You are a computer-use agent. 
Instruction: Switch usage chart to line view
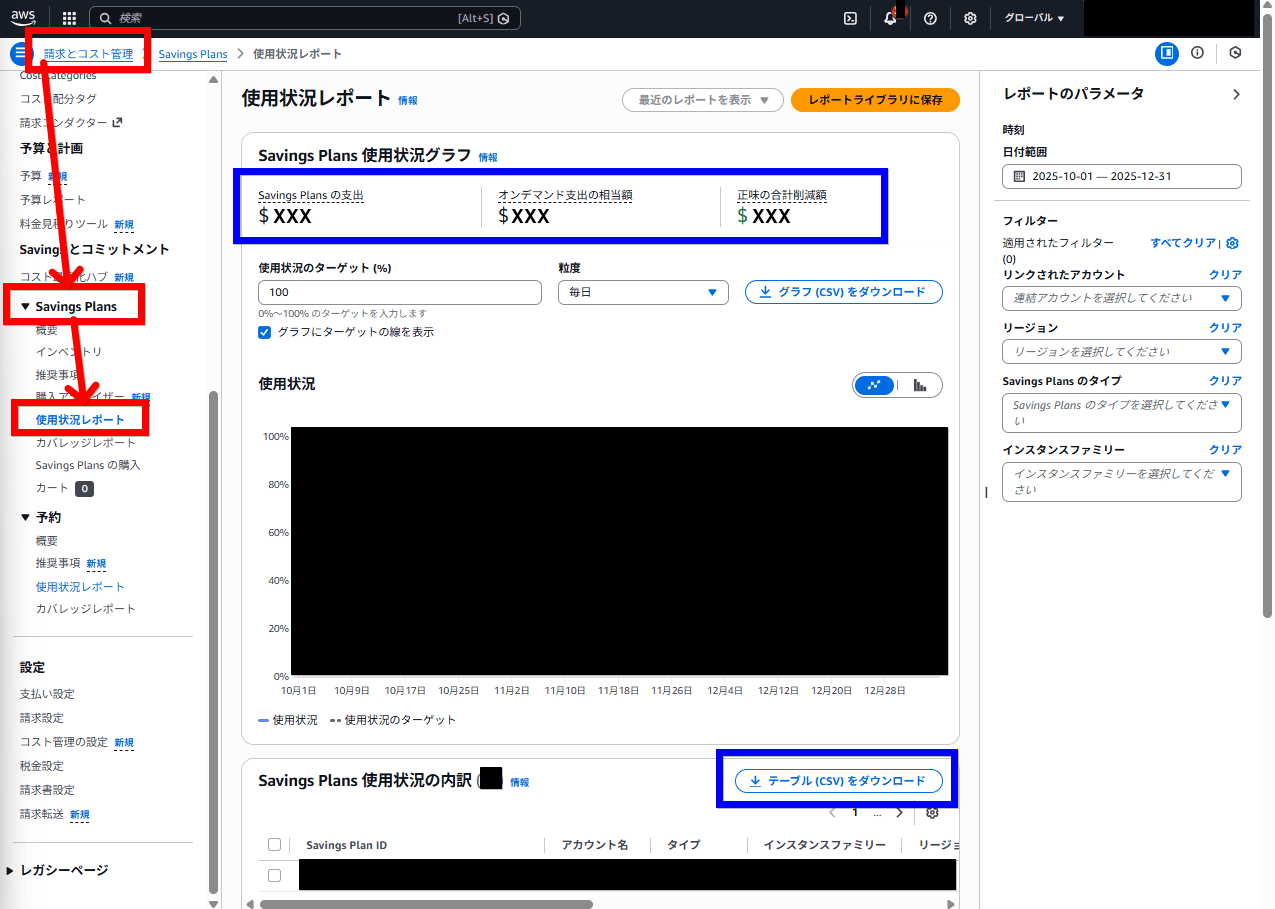pyautogui.click(x=875, y=385)
